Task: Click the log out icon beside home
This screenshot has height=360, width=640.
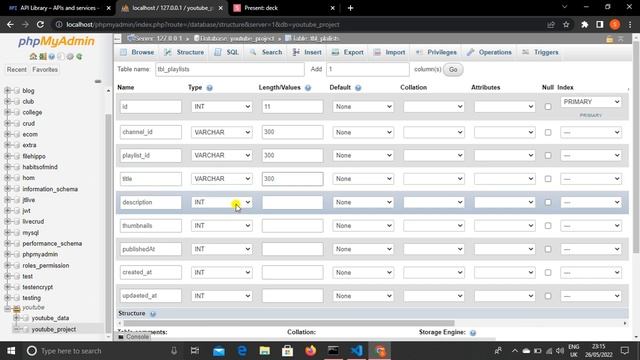Action: tap(42, 56)
